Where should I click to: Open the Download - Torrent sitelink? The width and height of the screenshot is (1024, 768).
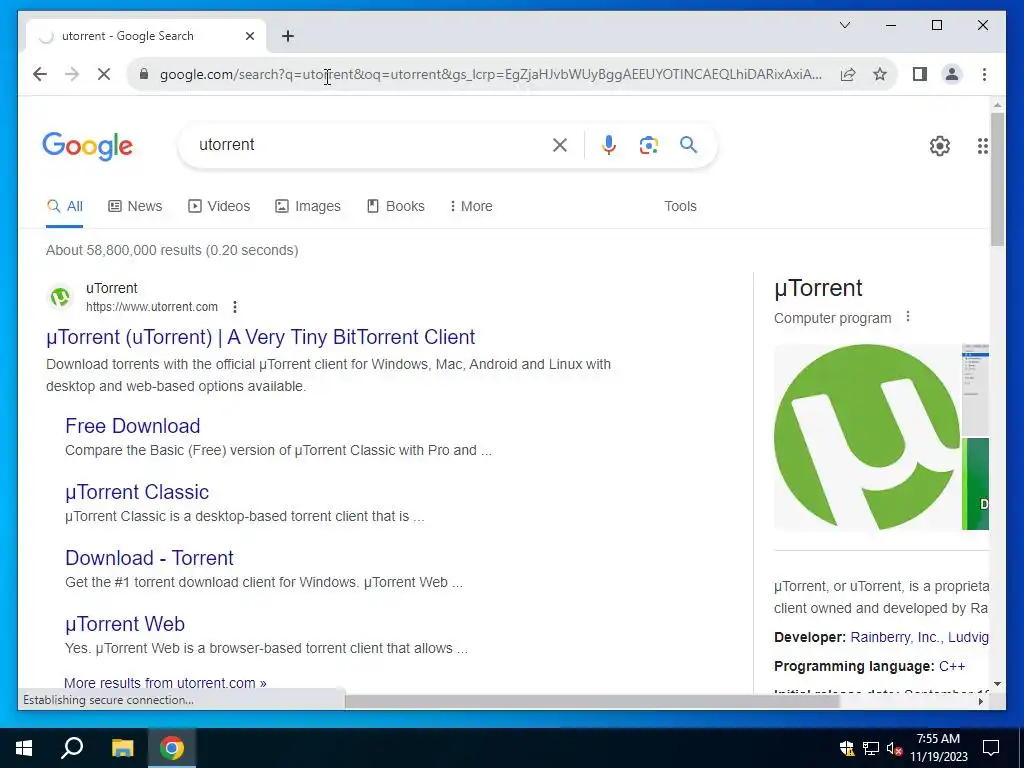(149, 558)
